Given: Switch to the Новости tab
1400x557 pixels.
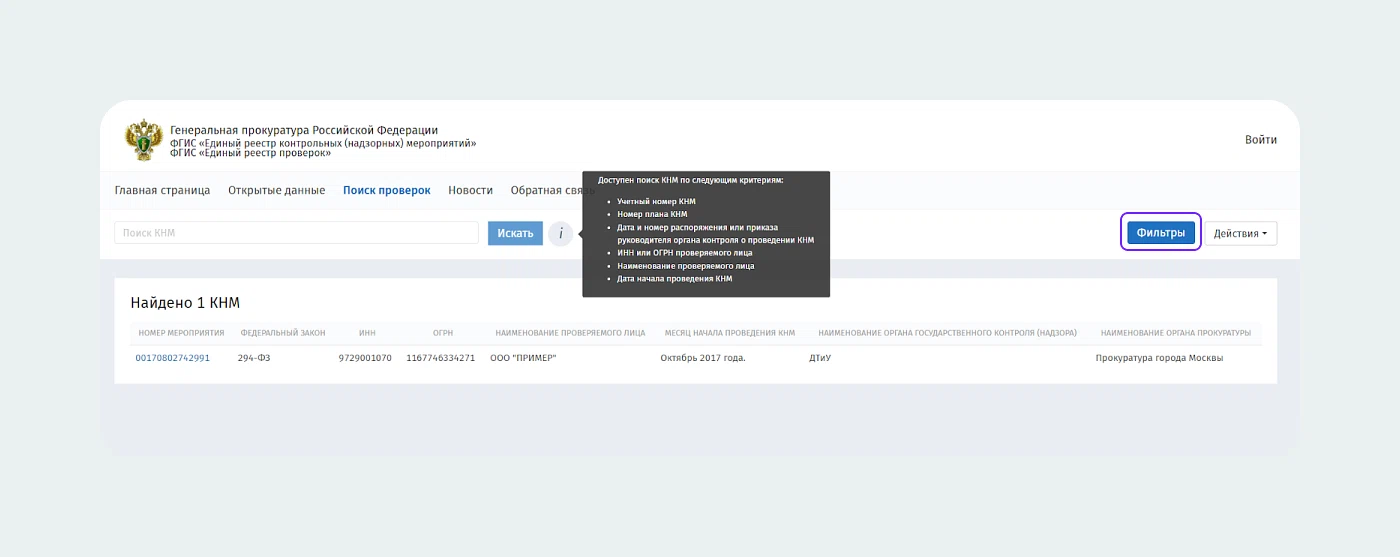Looking at the screenshot, I should [x=470, y=190].
